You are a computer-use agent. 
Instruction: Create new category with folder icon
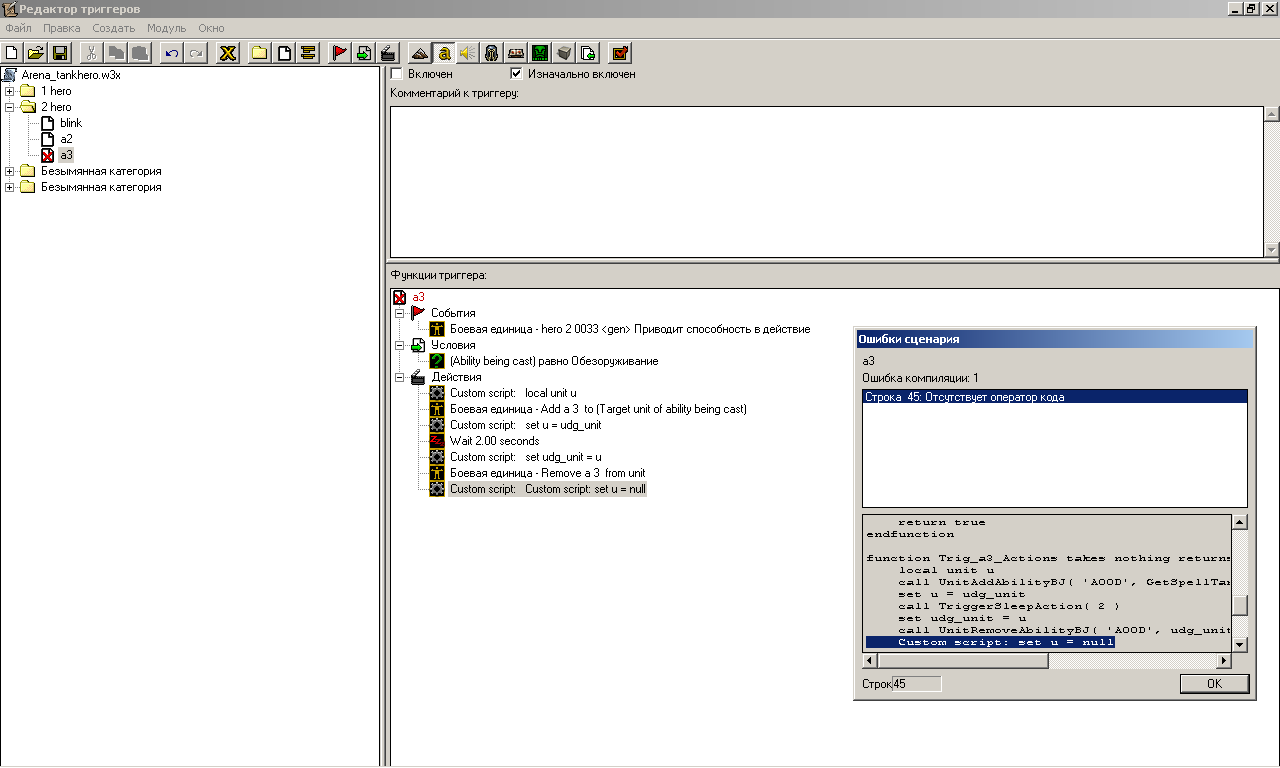pyautogui.click(x=260, y=53)
